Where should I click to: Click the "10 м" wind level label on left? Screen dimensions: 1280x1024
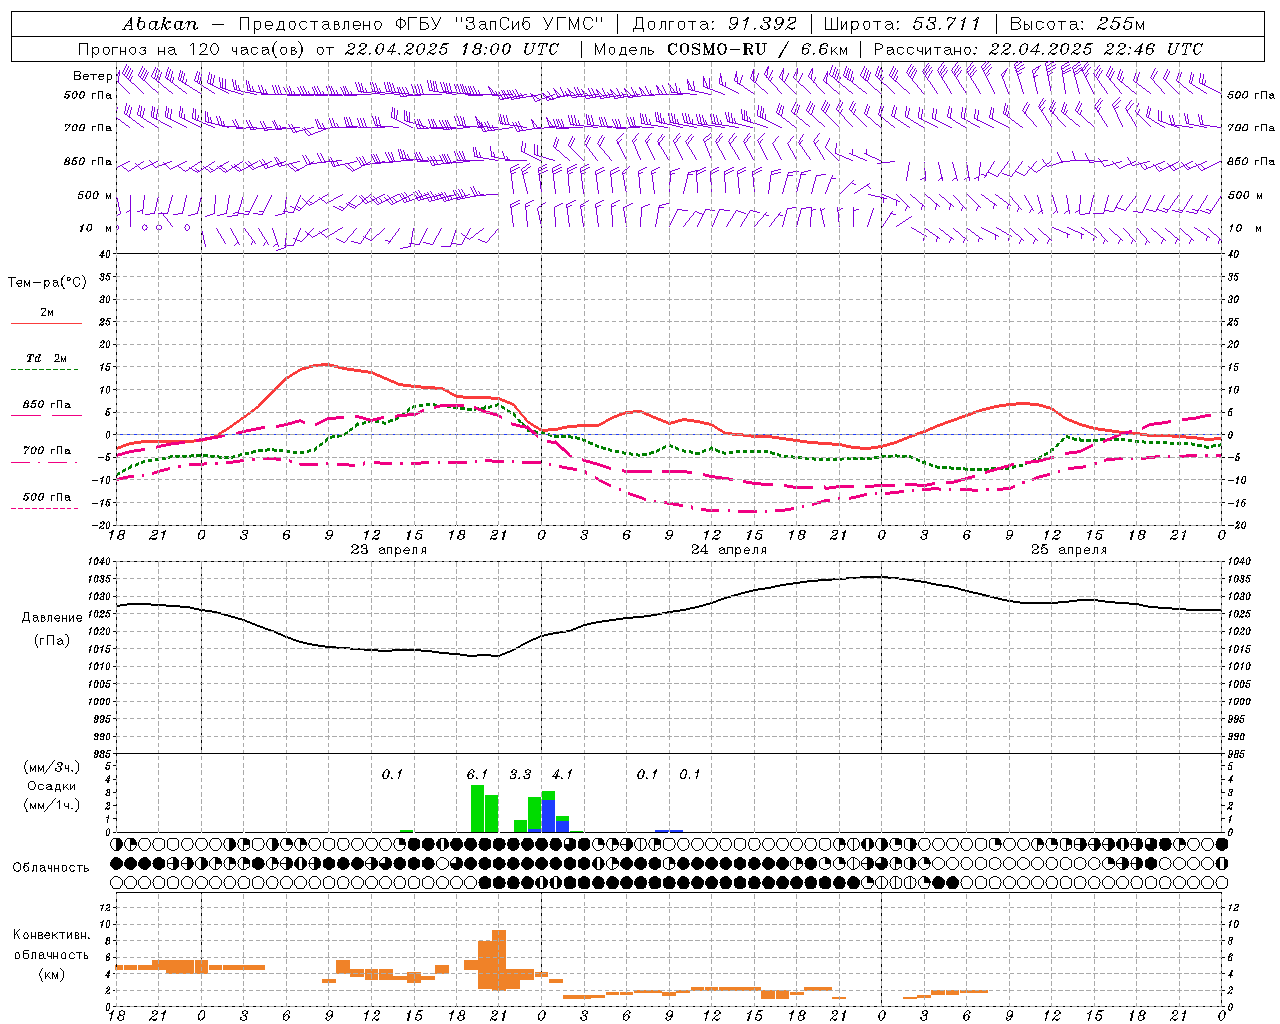point(96,228)
